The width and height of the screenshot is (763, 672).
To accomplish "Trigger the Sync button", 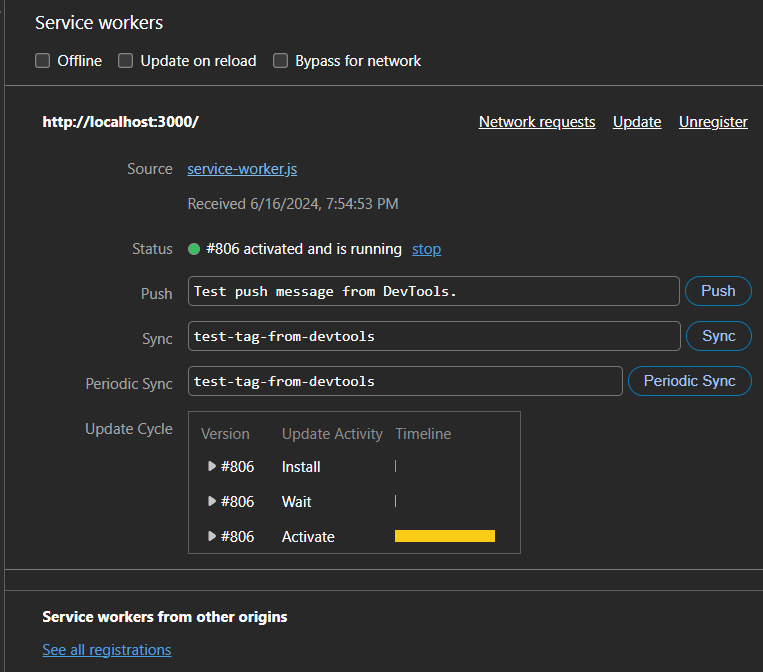I will (719, 336).
